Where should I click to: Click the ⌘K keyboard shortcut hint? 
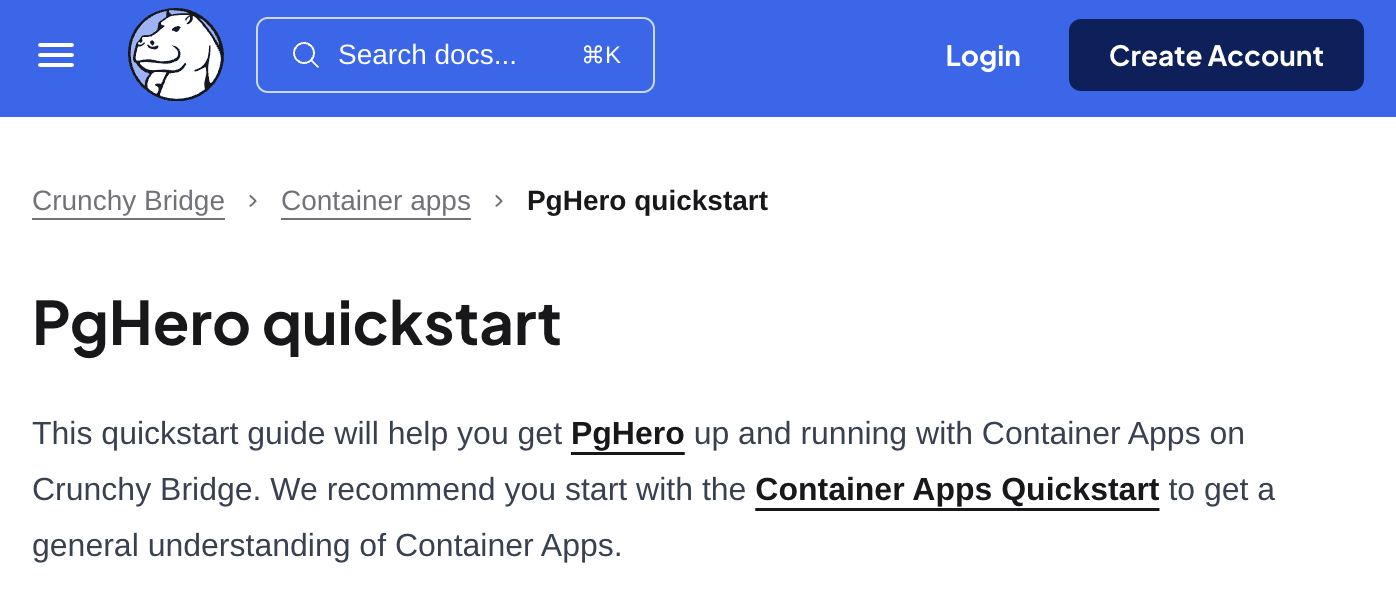pyautogui.click(x=601, y=55)
